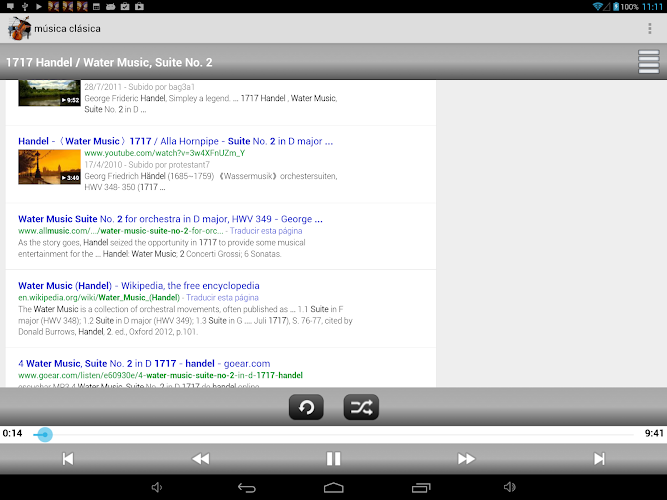Viewport: 667px width, 500px height.
Task: Click the '17/4/2010 - Subido por protestant7' text
Action: coord(147,165)
